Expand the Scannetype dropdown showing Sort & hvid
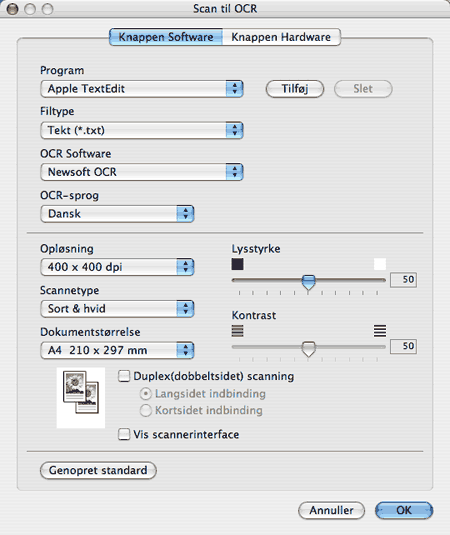Image resolution: width=450 pixels, height=535 pixels. coord(117,309)
